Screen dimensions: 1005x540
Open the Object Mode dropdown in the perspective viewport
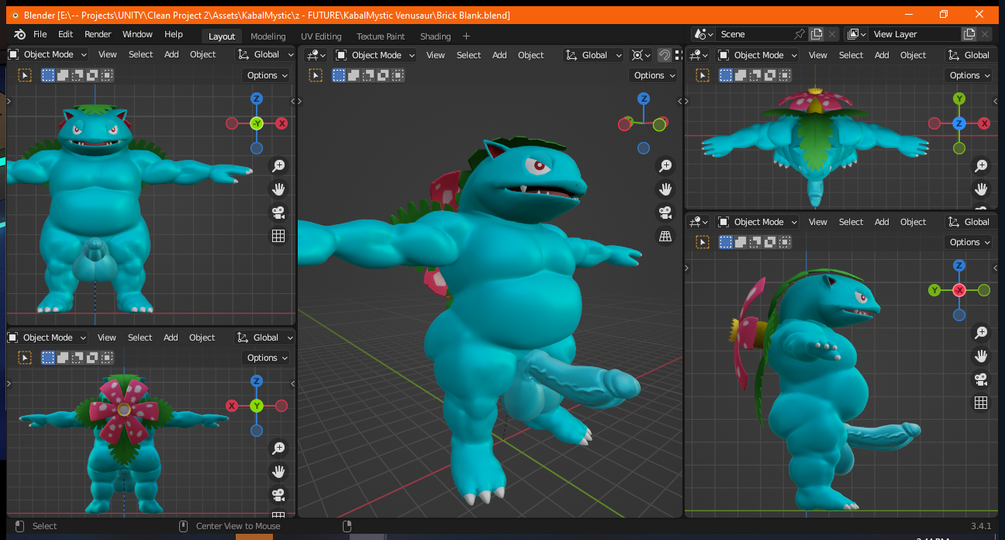tap(376, 55)
